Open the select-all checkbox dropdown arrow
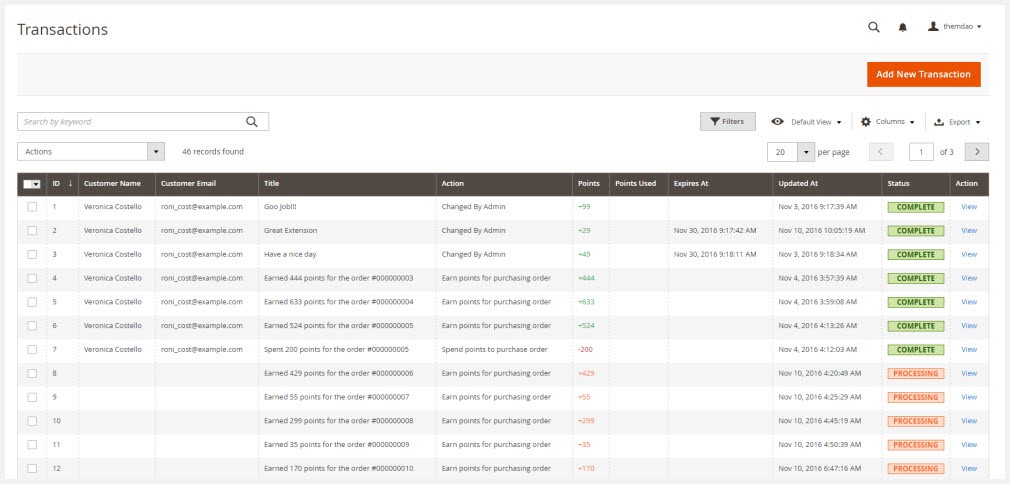The width and height of the screenshot is (1010, 484). click(37, 184)
